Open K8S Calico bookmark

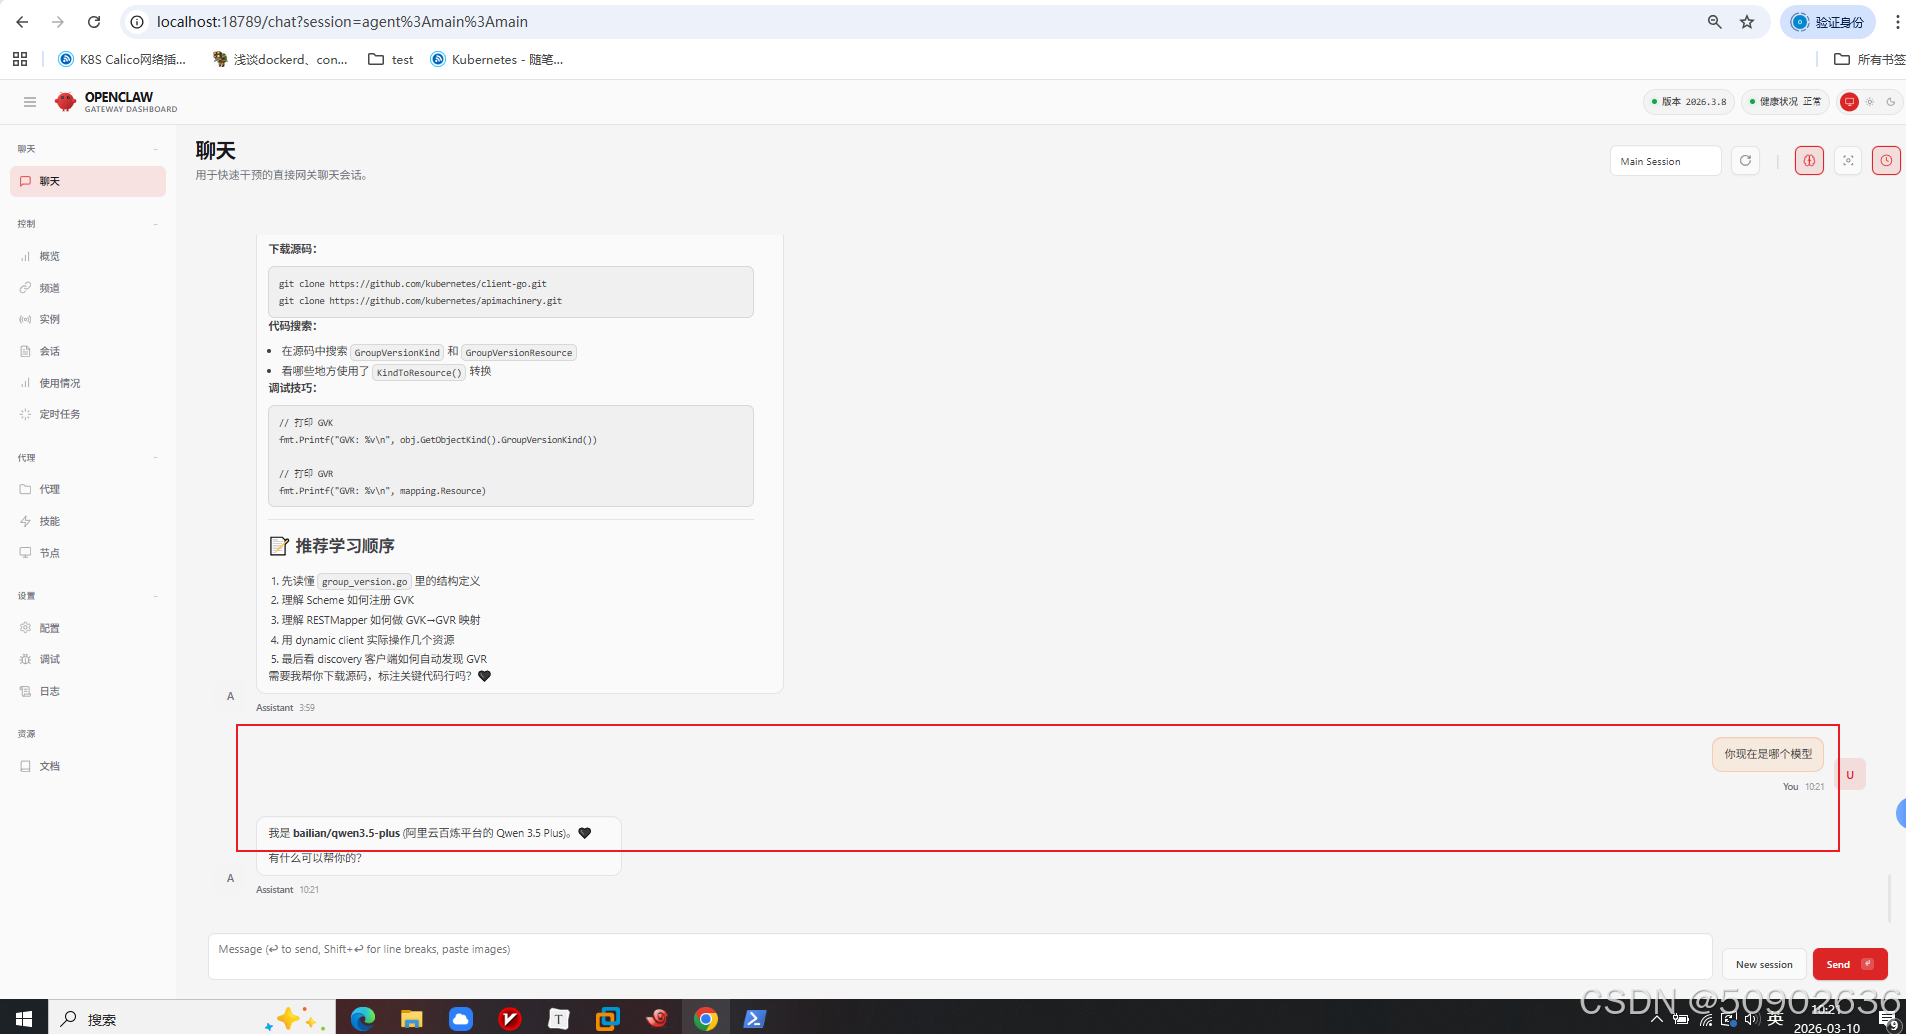tap(122, 59)
